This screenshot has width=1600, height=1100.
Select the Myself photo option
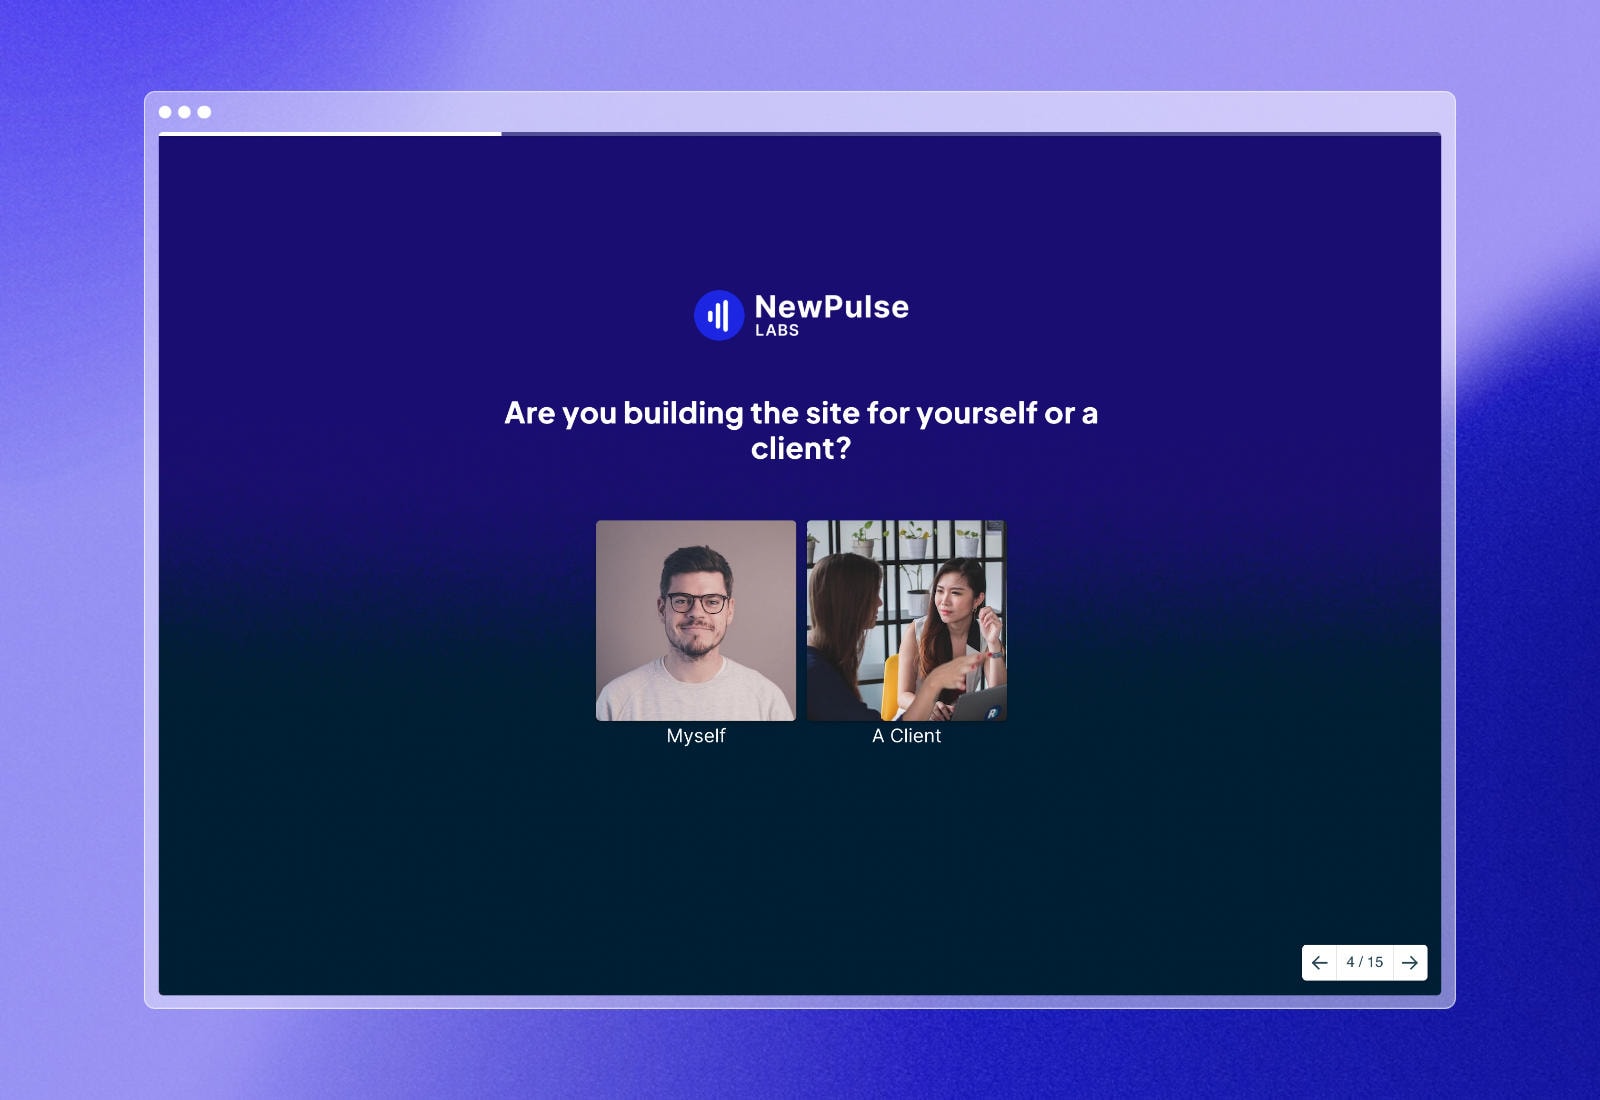click(x=696, y=620)
